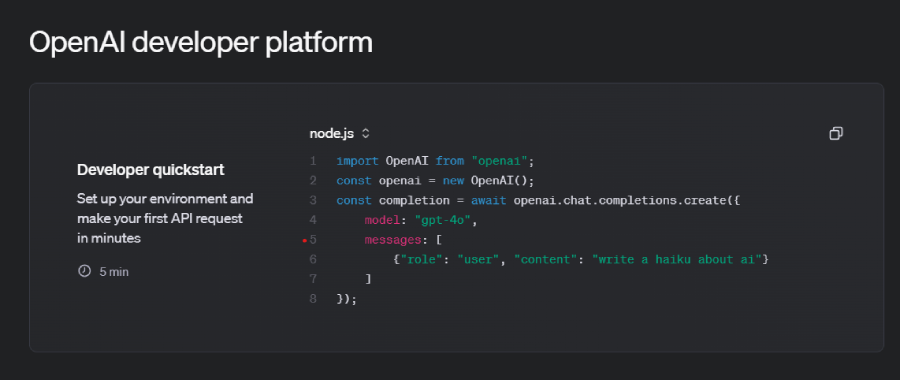Click the clock icon beside 5 min
The image size is (900, 380).
(84, 272)
